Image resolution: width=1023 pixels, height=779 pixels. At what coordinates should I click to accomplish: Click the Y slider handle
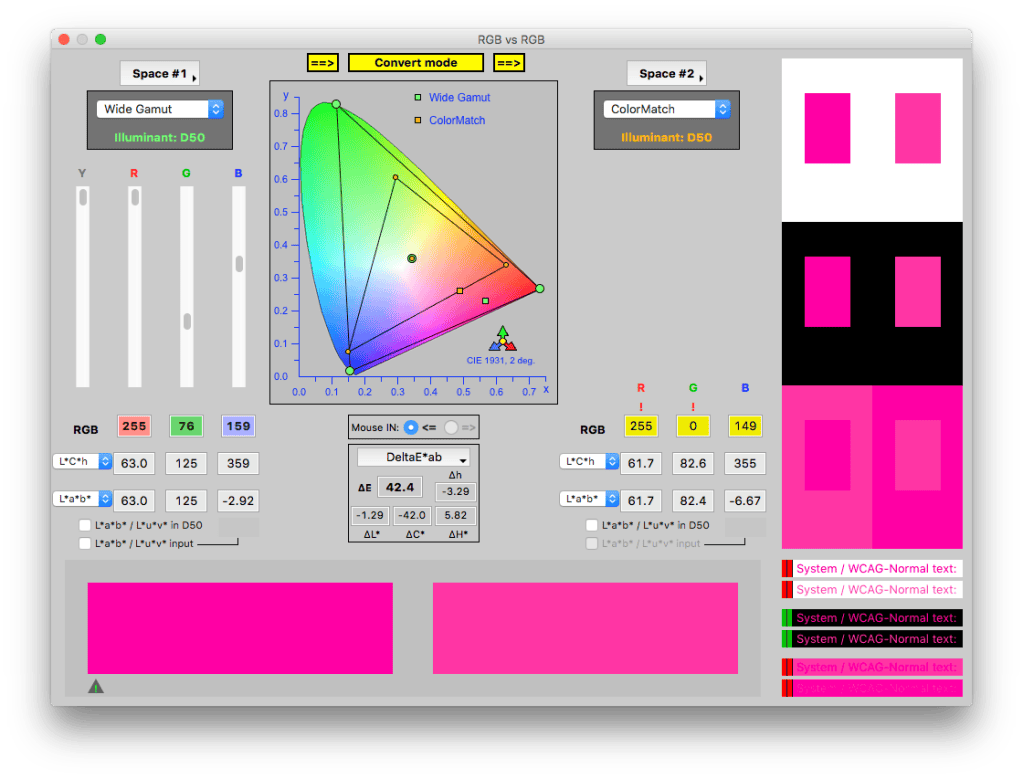click(83, 196)
